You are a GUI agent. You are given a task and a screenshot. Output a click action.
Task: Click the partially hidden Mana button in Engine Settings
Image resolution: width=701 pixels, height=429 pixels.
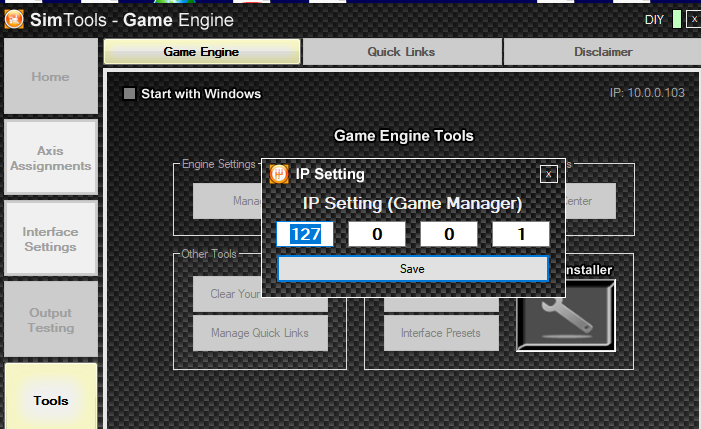coord(227,201)
